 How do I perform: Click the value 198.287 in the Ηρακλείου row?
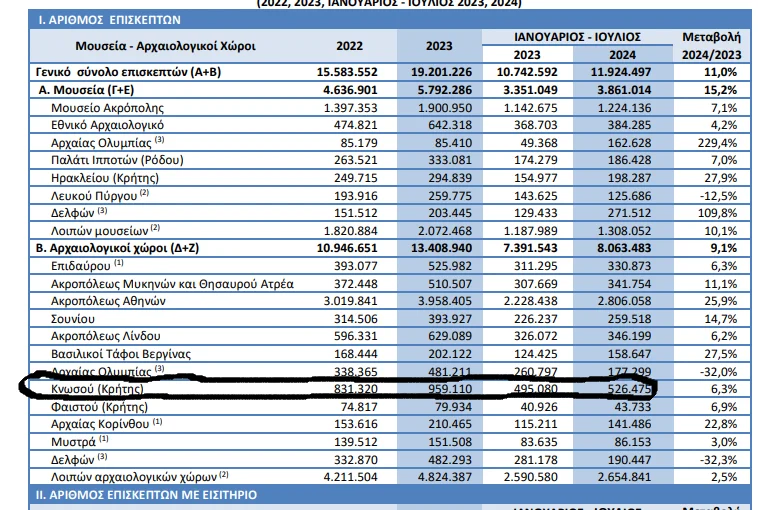(x=629, y=178)
